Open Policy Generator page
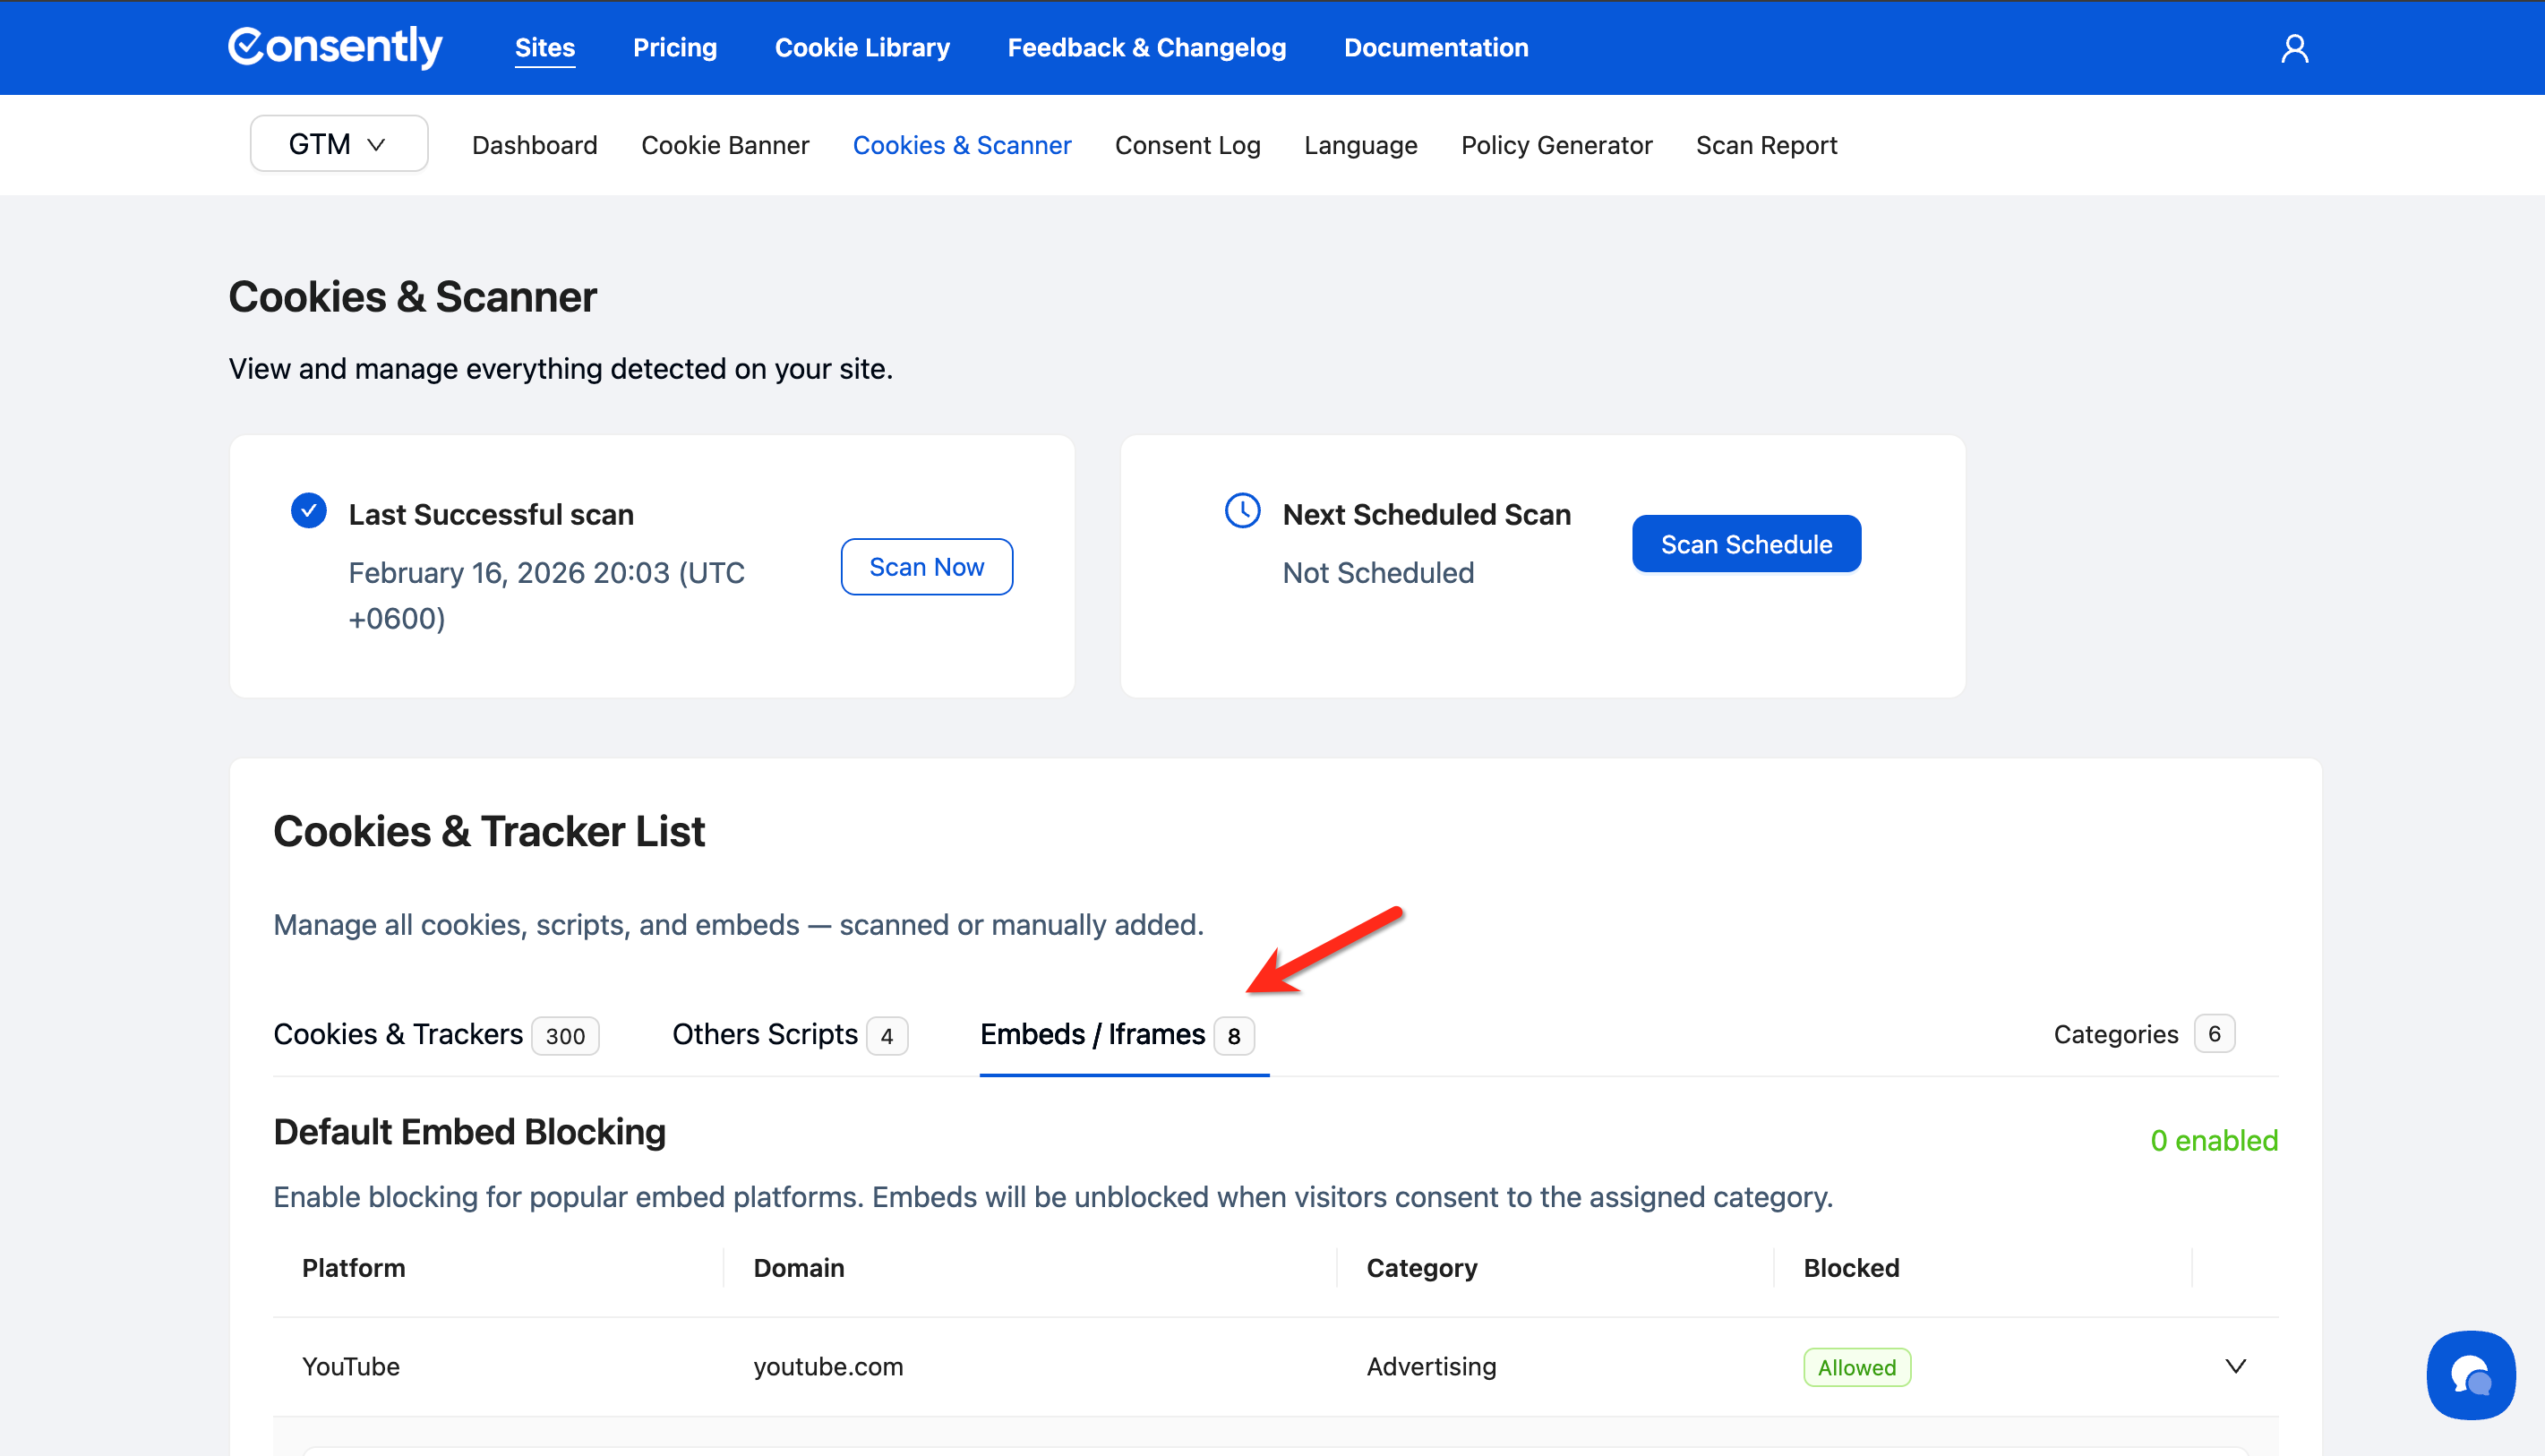This screenshot has width=2545, height=1456. [1556, 145]
